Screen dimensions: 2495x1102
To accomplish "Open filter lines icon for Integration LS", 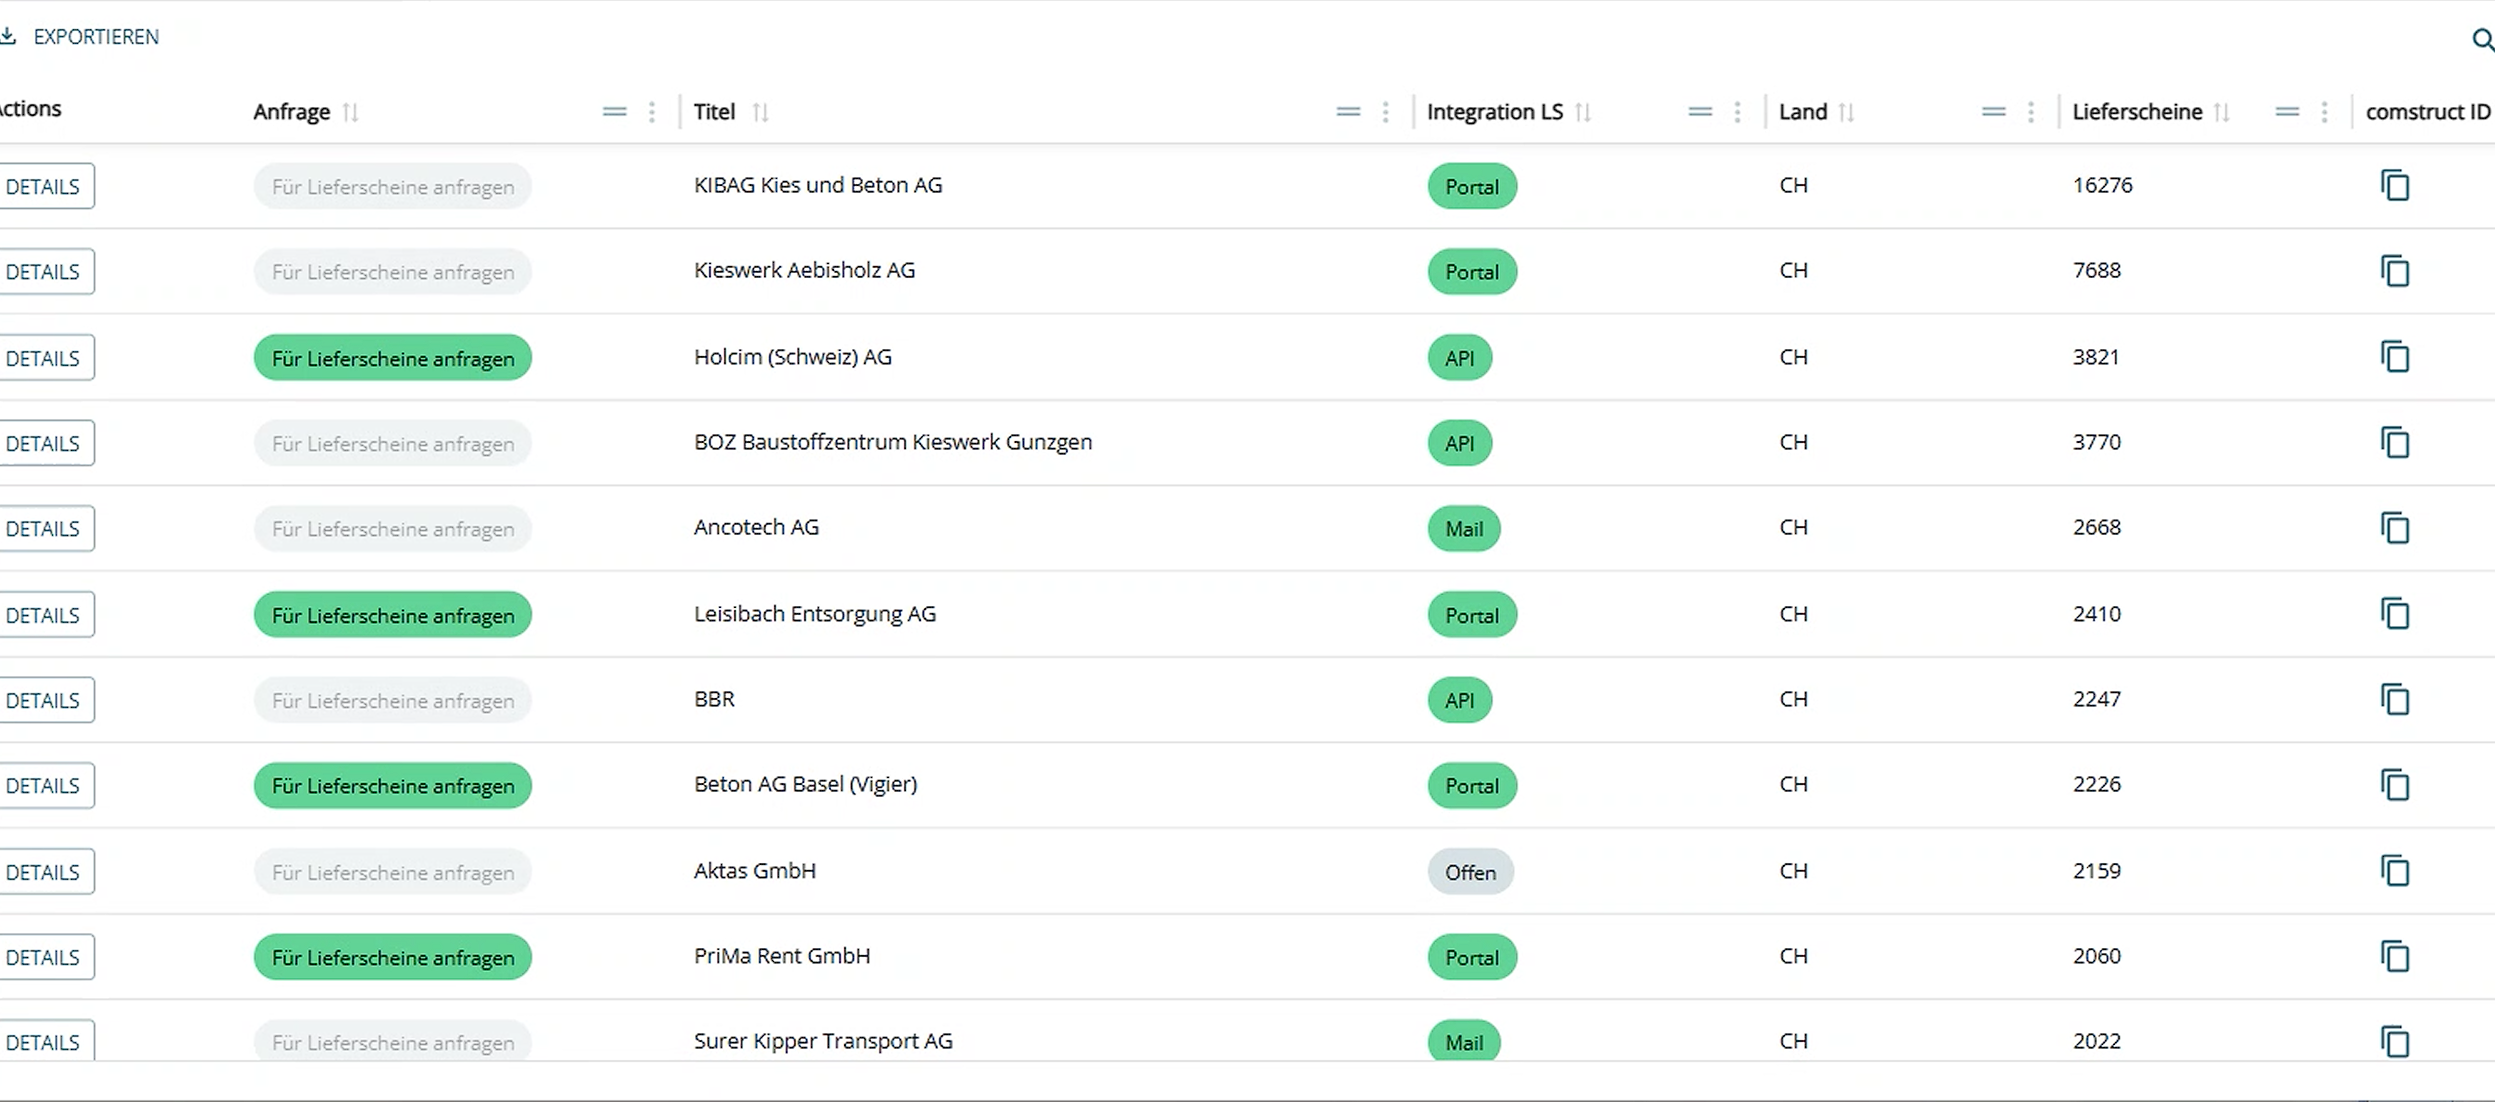I will pyautogui.click(x=1700, y=112).
